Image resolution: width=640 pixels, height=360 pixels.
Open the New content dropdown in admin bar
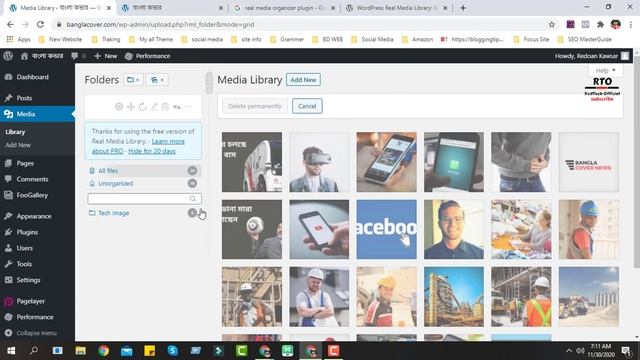click(x=105, y=56)
